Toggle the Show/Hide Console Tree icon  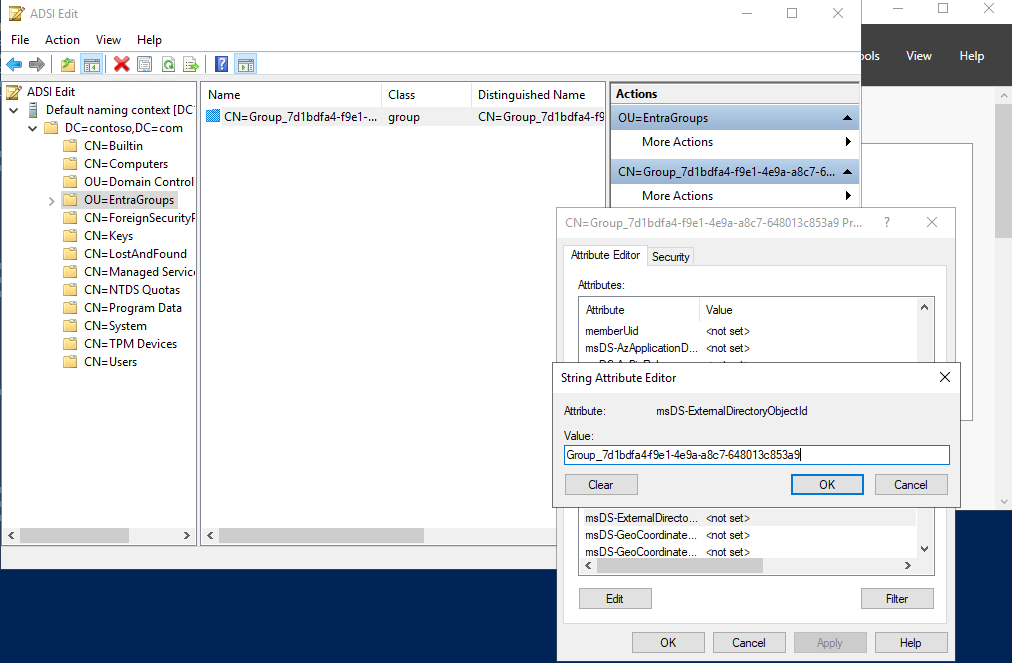[x=91, y=65]
